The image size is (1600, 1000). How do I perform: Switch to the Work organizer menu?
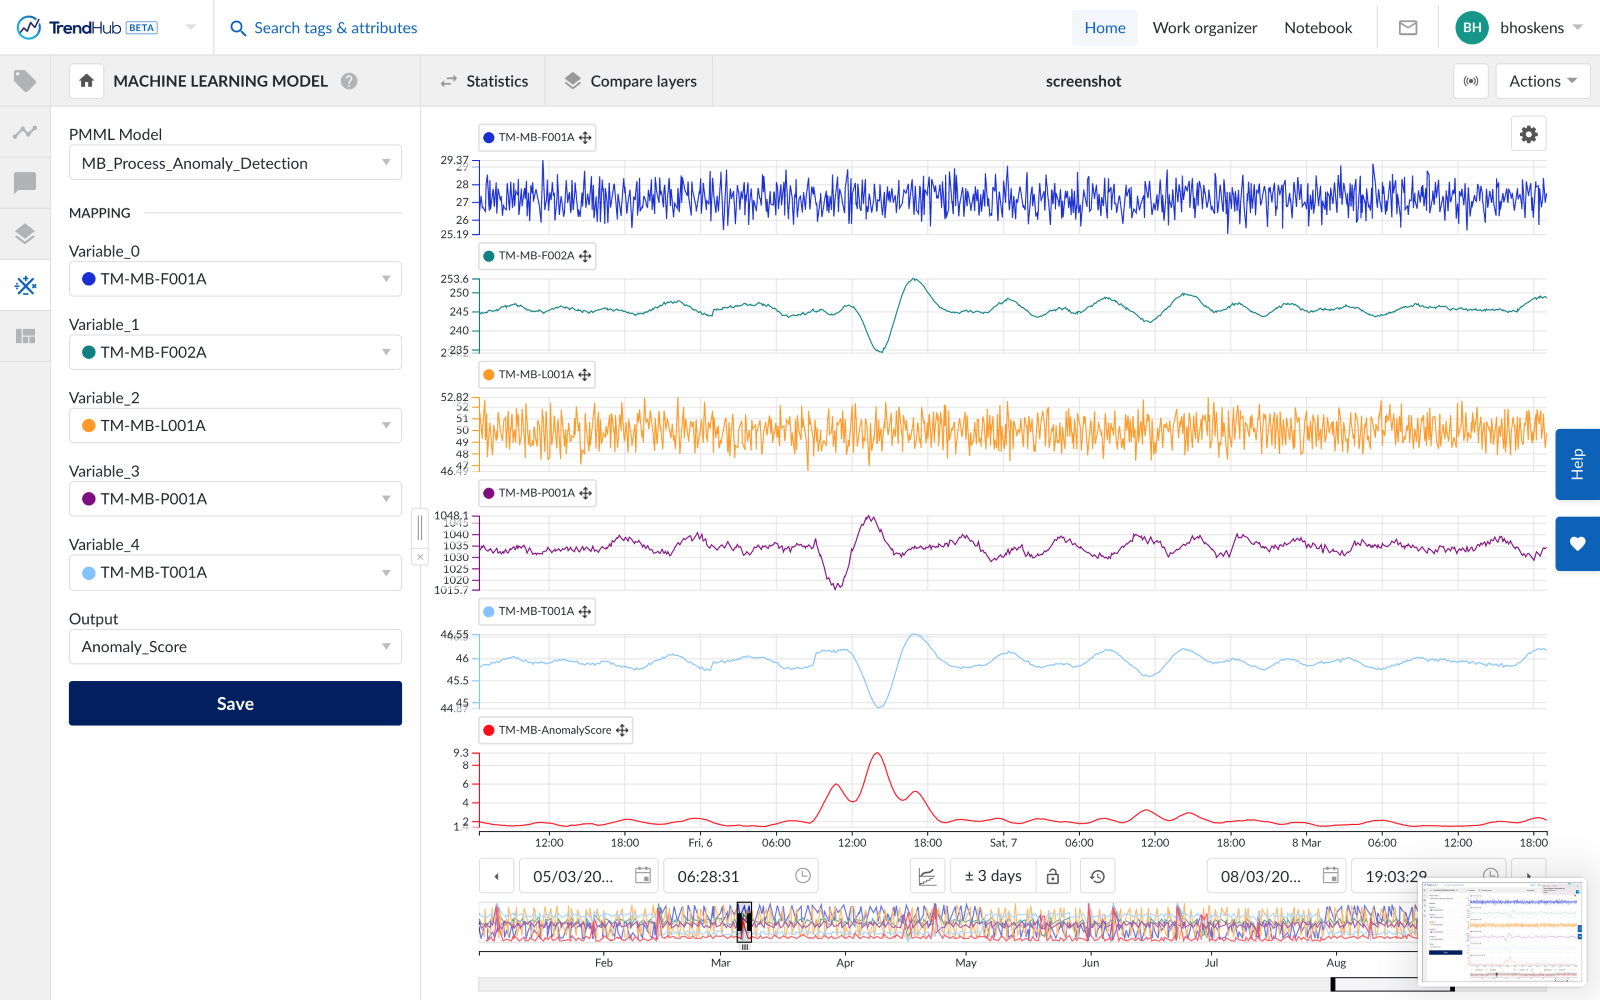click(x=1204, y=28)
